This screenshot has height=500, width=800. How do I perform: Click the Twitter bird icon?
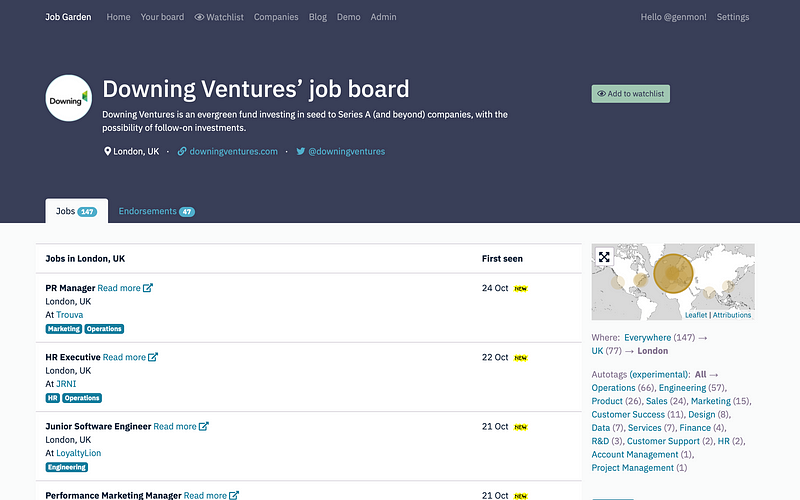click(x=301, y=151)
